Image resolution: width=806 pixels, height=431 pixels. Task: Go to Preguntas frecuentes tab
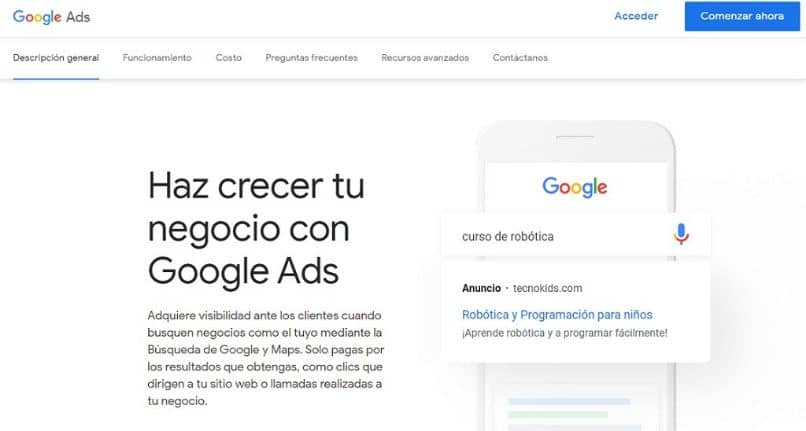tap(312, 58)
